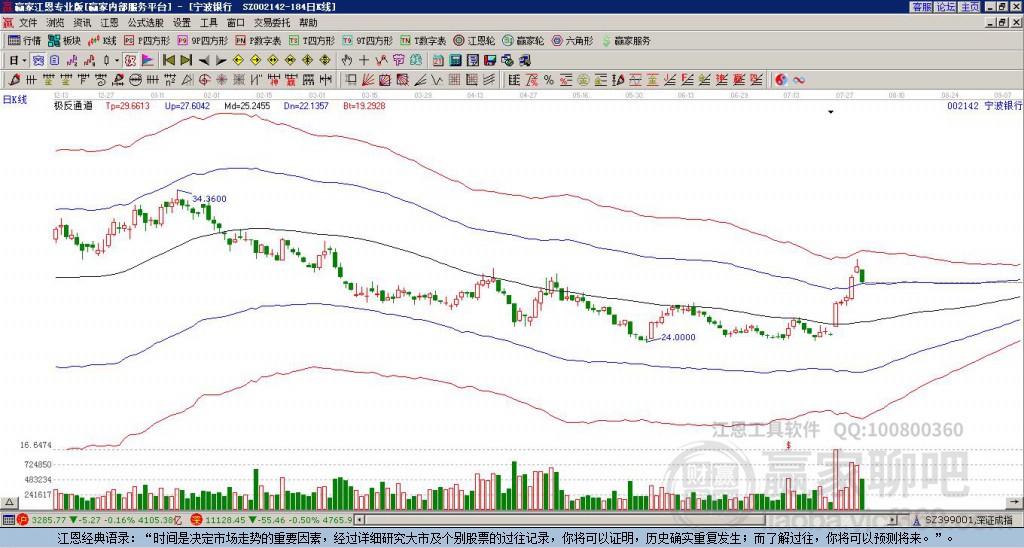1024x548 pixels.
Task: Click the 日K线 label
Action: 15,100
